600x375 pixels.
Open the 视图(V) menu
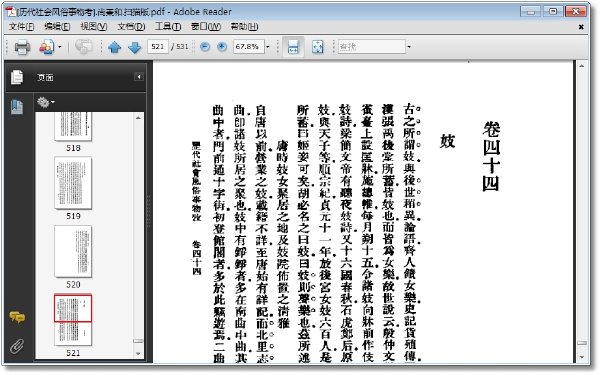pyautogui.click(x=93, y=26)
